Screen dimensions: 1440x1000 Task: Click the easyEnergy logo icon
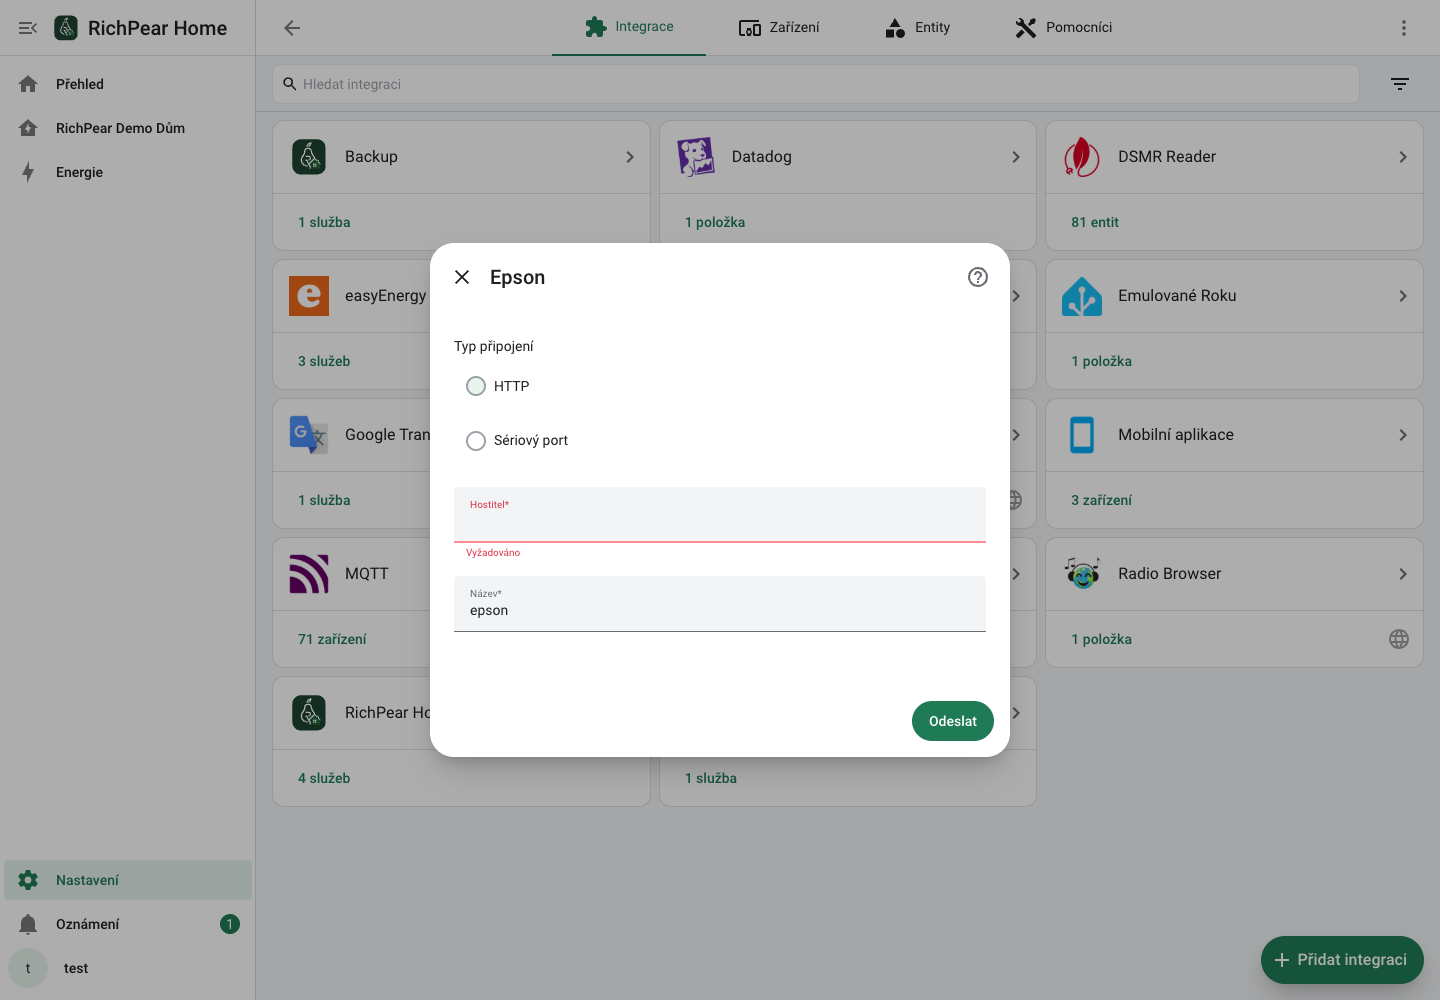click(309, 296)
